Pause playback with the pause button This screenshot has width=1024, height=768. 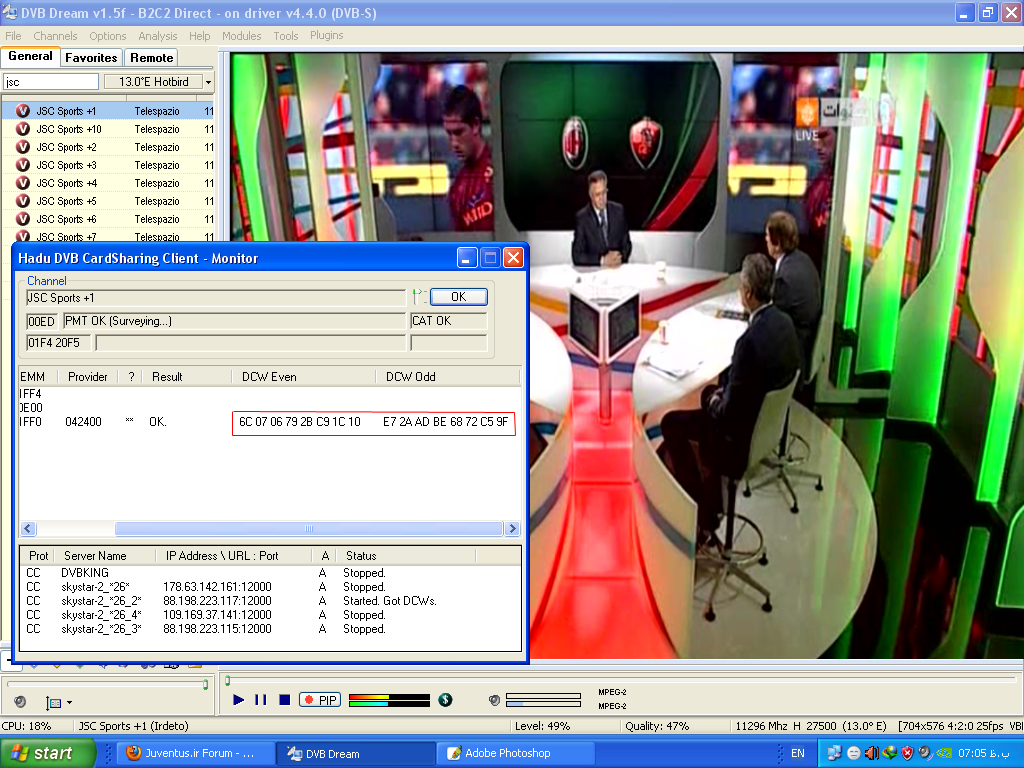pyautogui.click(x=261, y=700)
